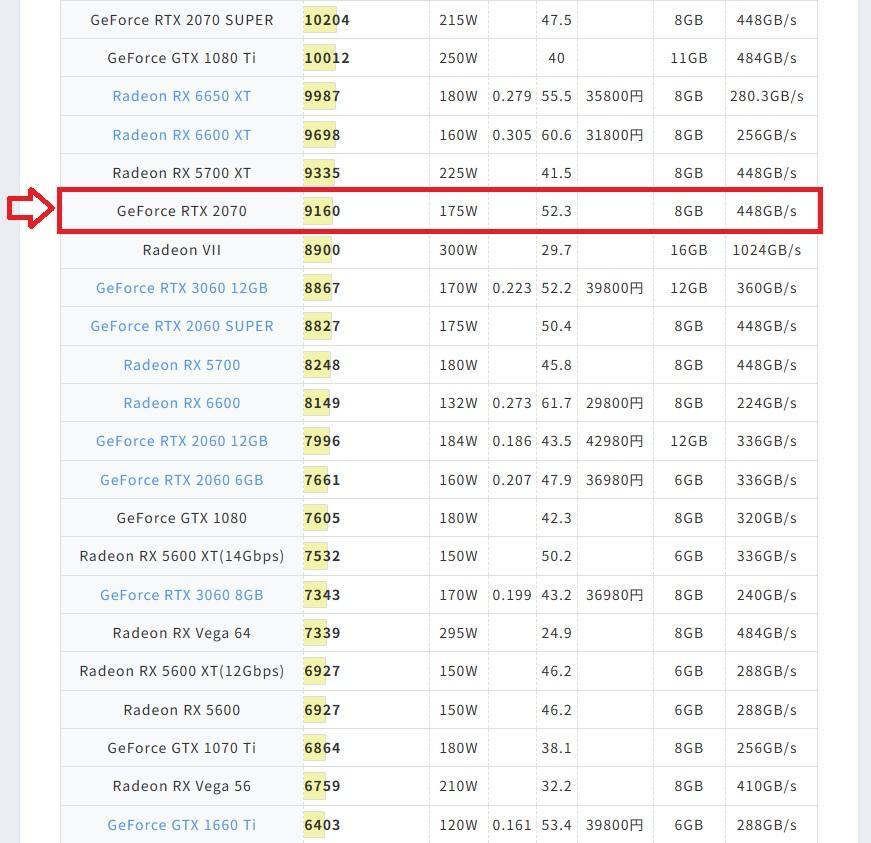871x843 pixels.
Task: Open the Radeon RX 5700 link
Action: tap(182, 365)
